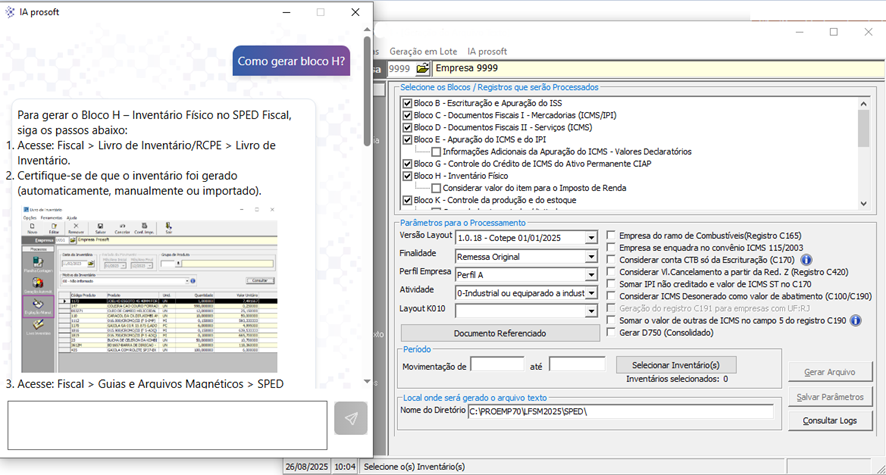Screen dimensions: 886x475
Task: Open the IA prosoft menu item
Action: tap(487, 51)
